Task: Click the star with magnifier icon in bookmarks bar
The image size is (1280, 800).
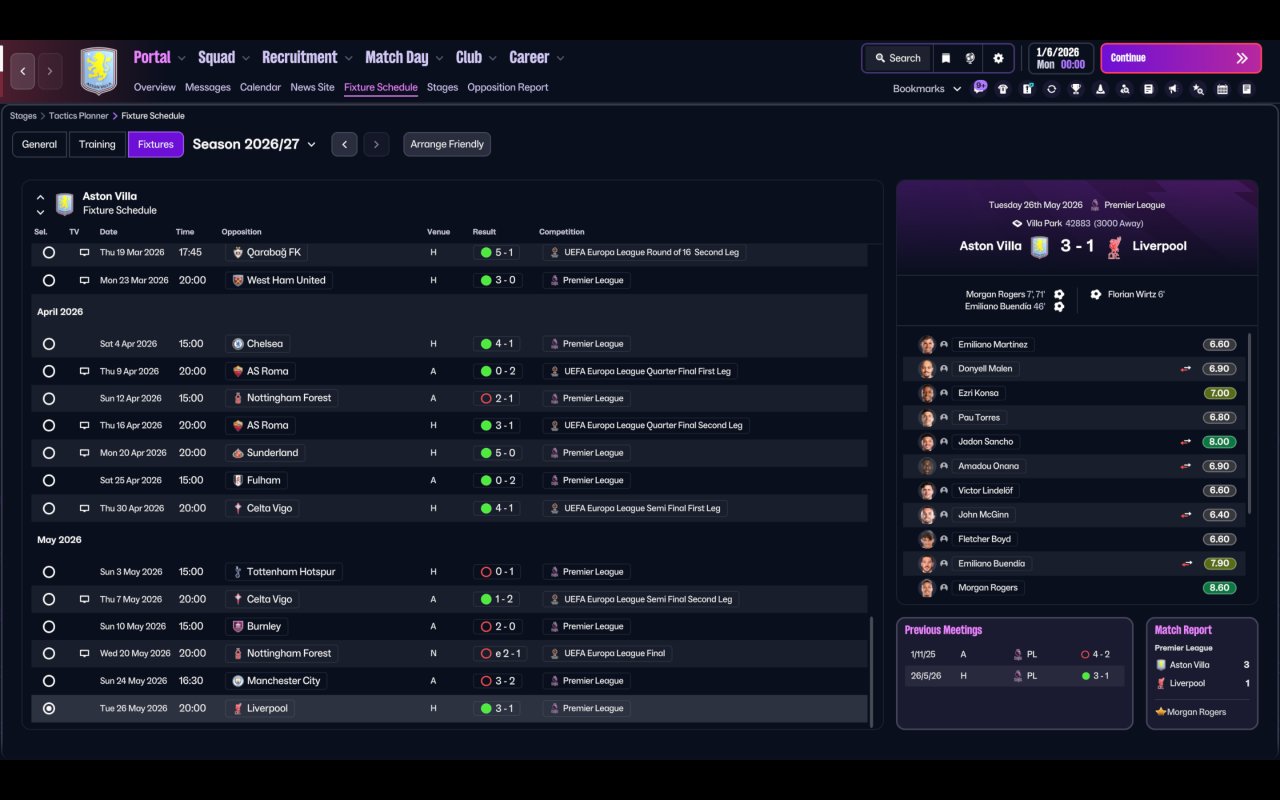Action: pos(1198,89)
